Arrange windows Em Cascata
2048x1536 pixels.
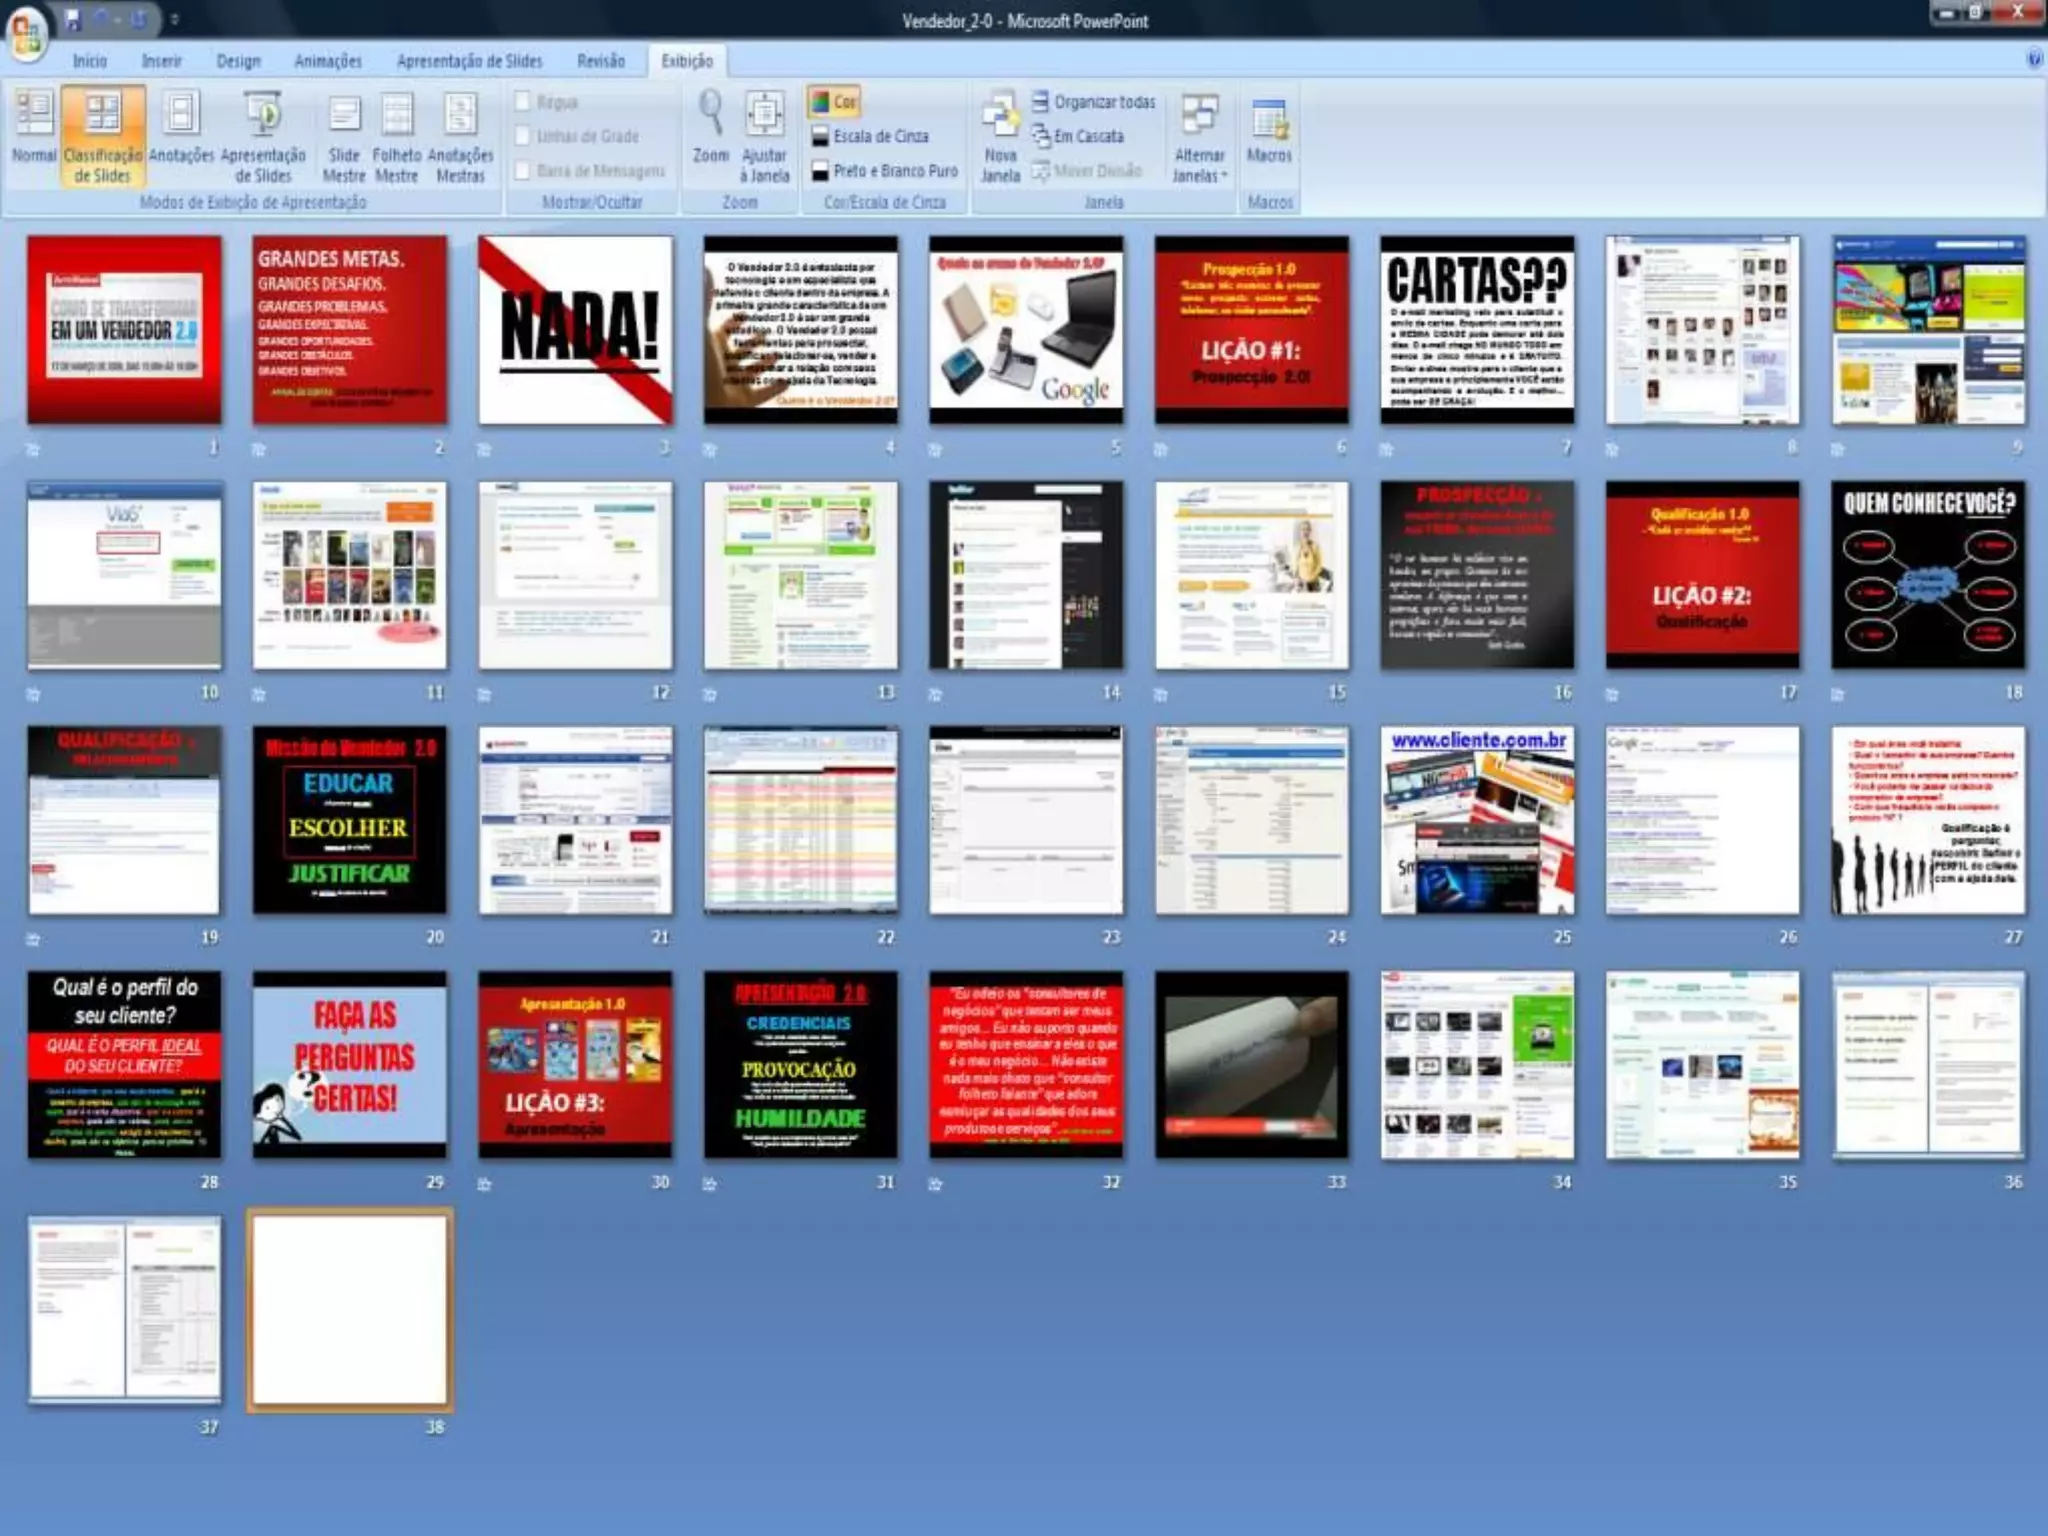click(1078, 136)
